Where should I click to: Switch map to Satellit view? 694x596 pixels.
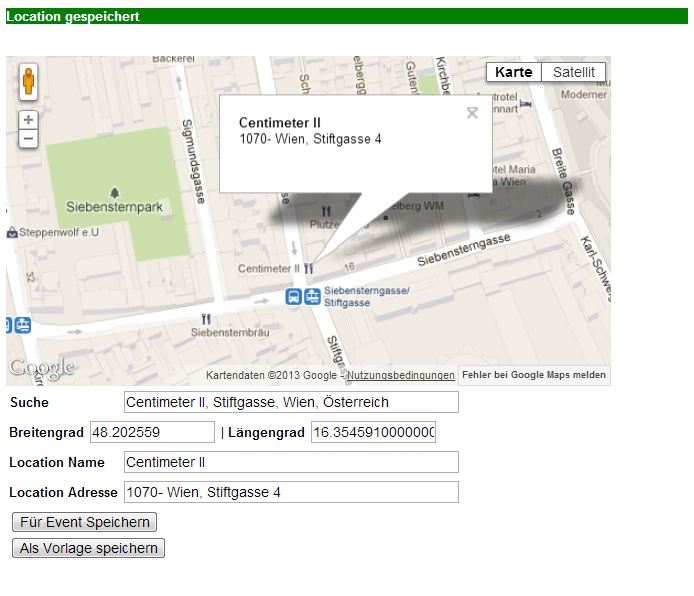[574, 72]
